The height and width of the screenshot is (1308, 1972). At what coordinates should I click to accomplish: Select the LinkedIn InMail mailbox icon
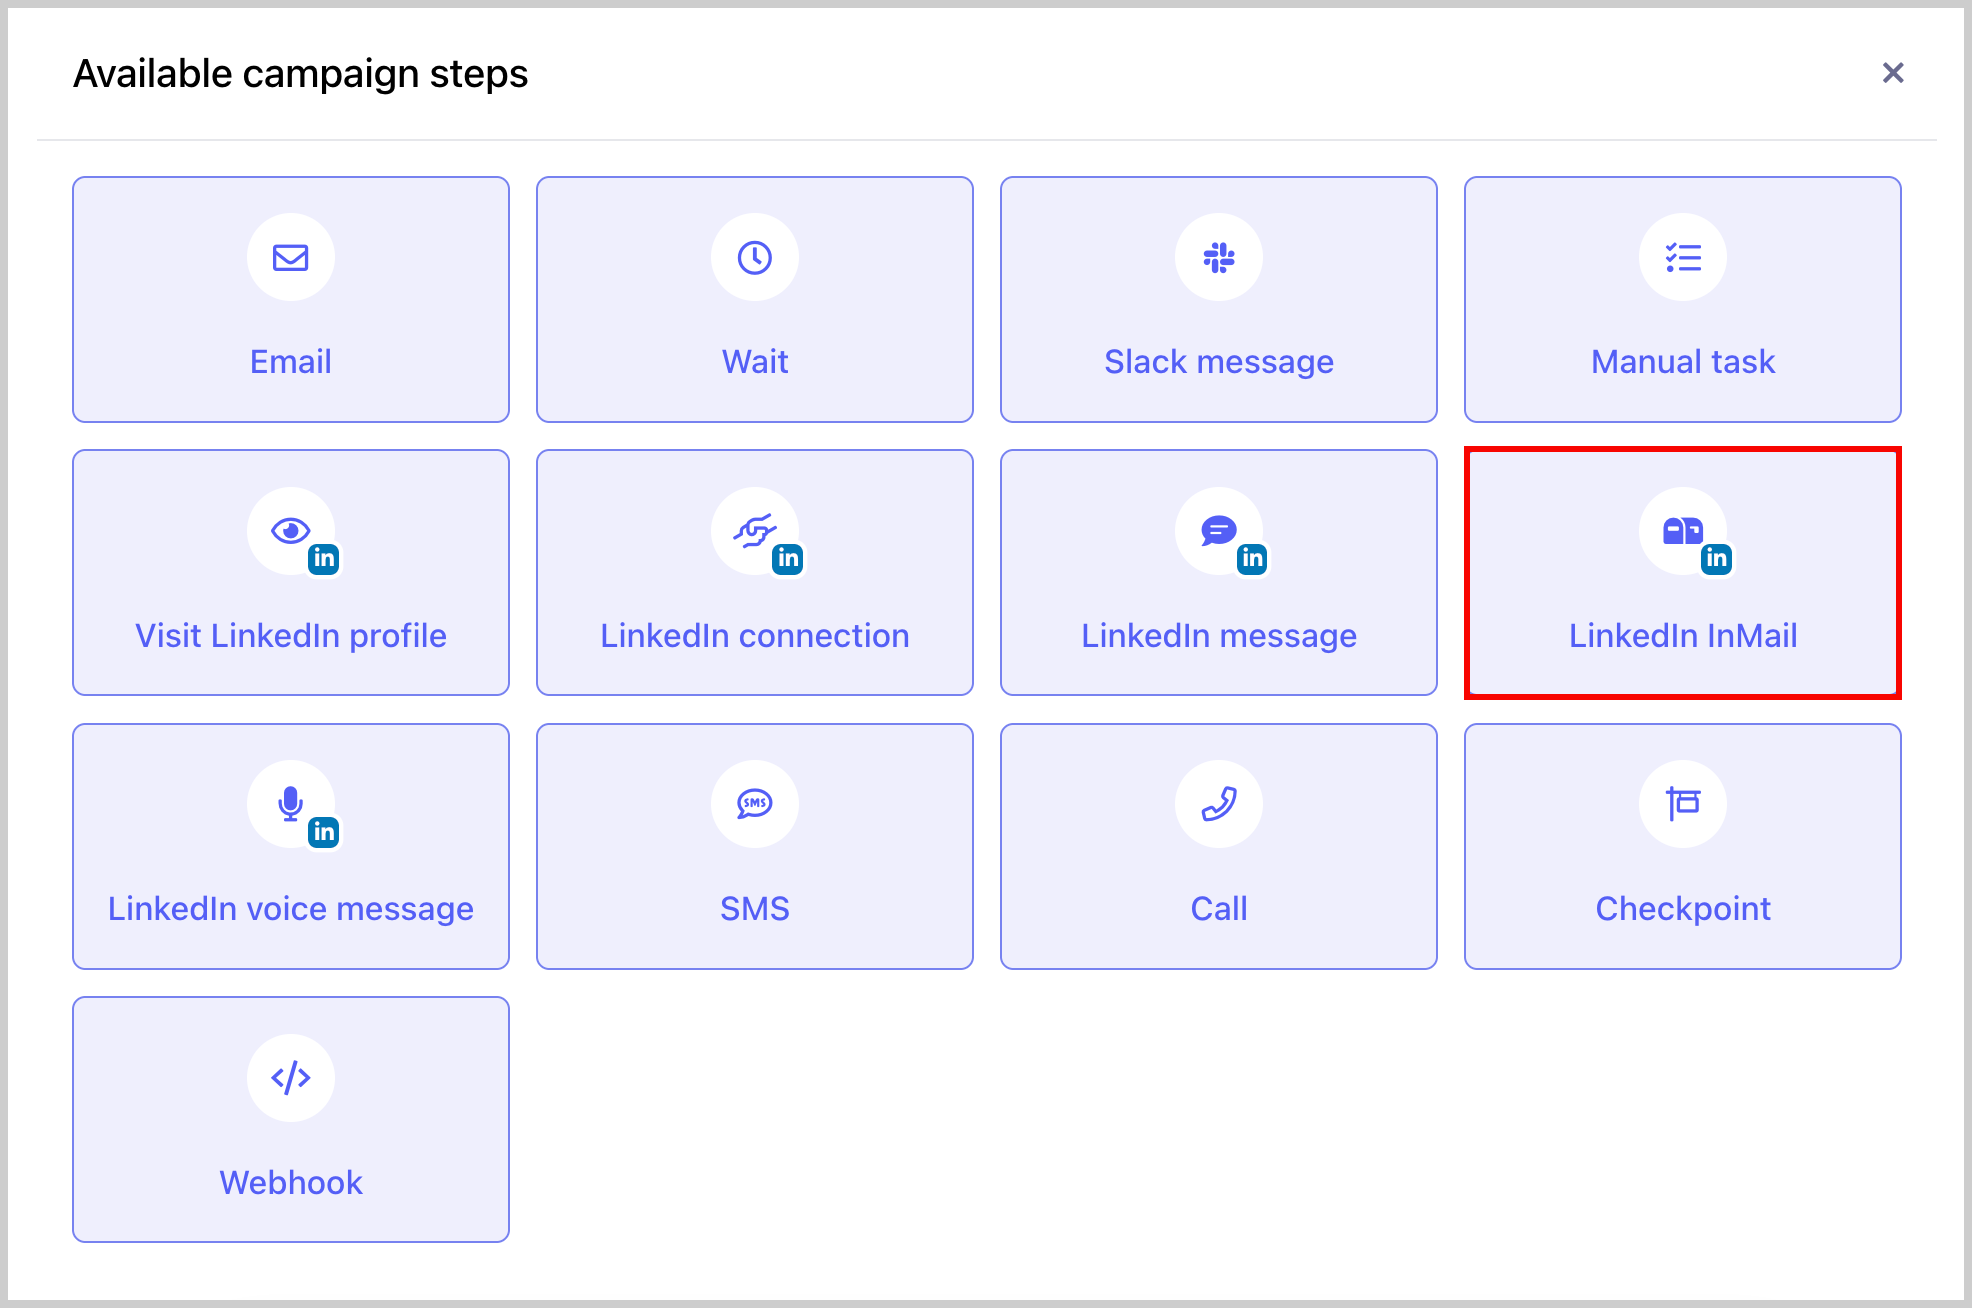pyautogui.click(x=1683, y=531)
